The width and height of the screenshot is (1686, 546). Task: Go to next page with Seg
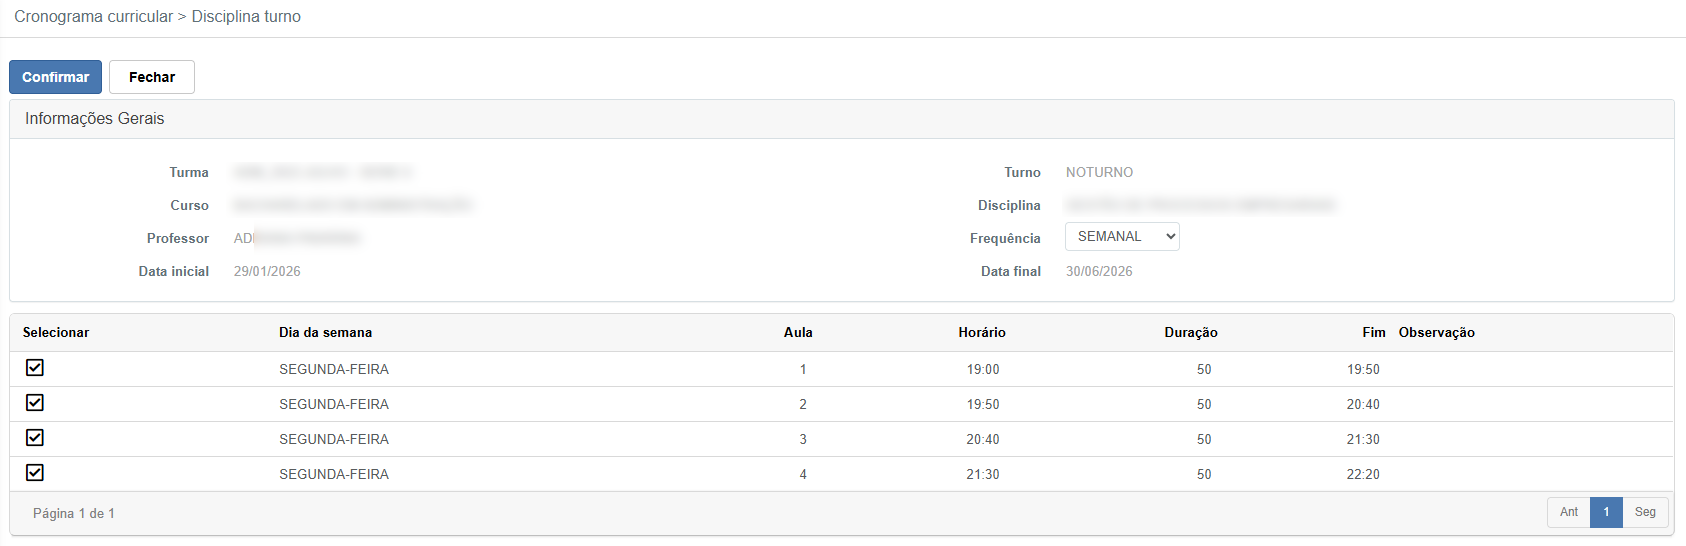click(1645, 512)
